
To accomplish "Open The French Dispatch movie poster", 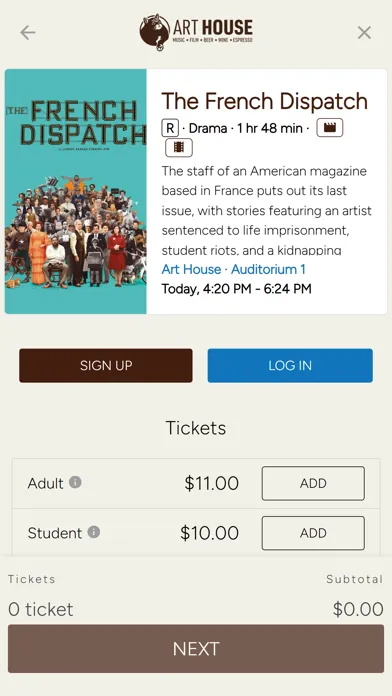I will tap(75, 191).
